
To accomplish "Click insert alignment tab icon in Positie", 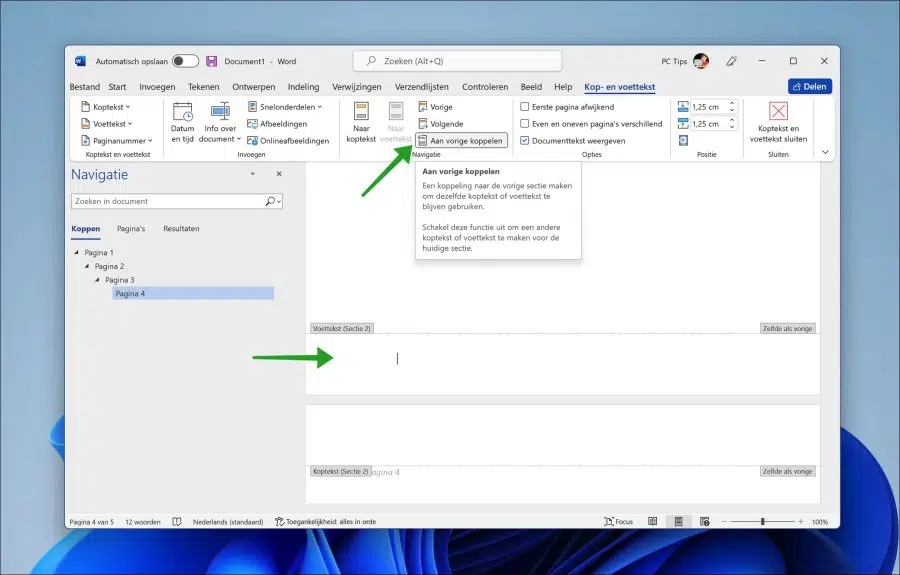I will pyautogui.click(x=683, y=141).
